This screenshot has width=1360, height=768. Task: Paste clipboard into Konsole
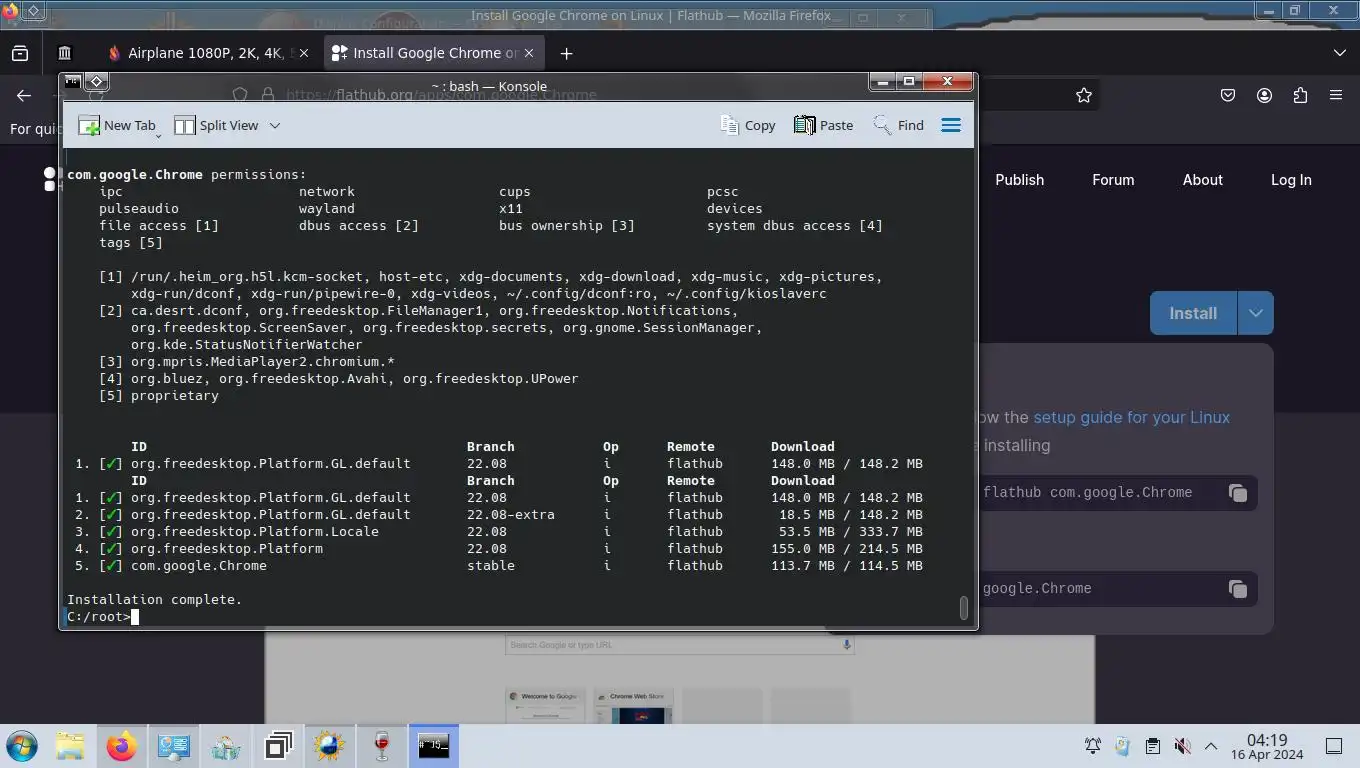coord(824,125)
